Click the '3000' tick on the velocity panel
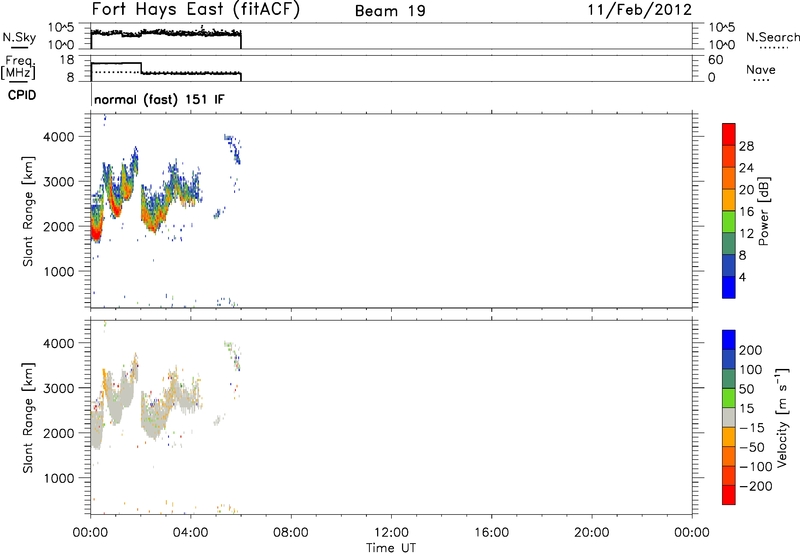This screenshot has width=800, height=554. pyautogui.click(x=59, y=388)
